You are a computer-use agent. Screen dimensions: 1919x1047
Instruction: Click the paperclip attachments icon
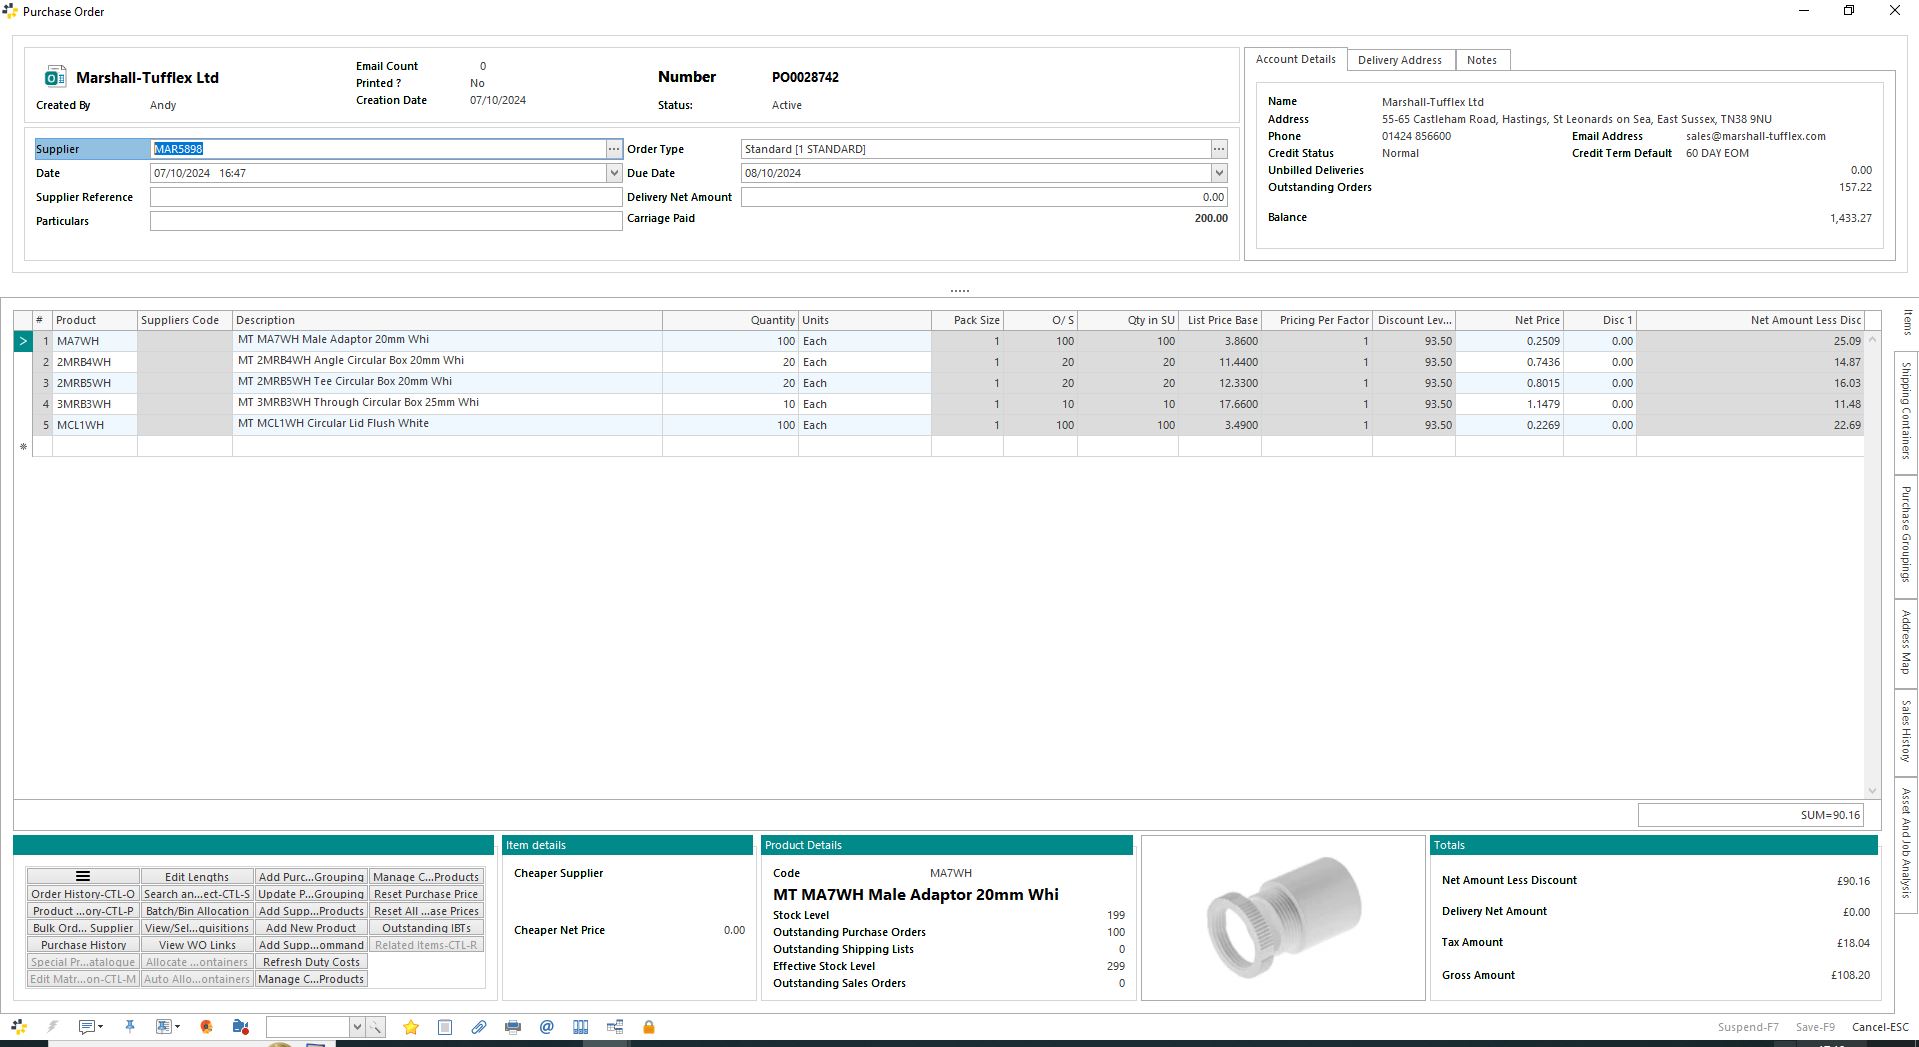point(479,1027)
